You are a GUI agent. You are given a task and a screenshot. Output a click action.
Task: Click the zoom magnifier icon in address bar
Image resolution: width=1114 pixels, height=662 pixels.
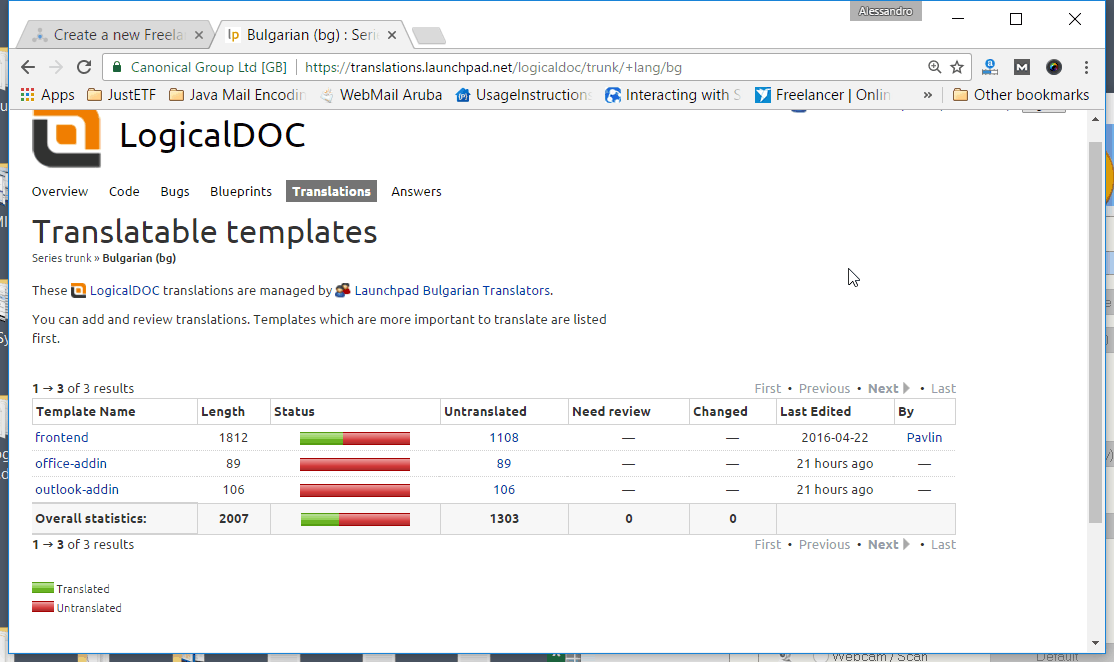pos(934,67)
